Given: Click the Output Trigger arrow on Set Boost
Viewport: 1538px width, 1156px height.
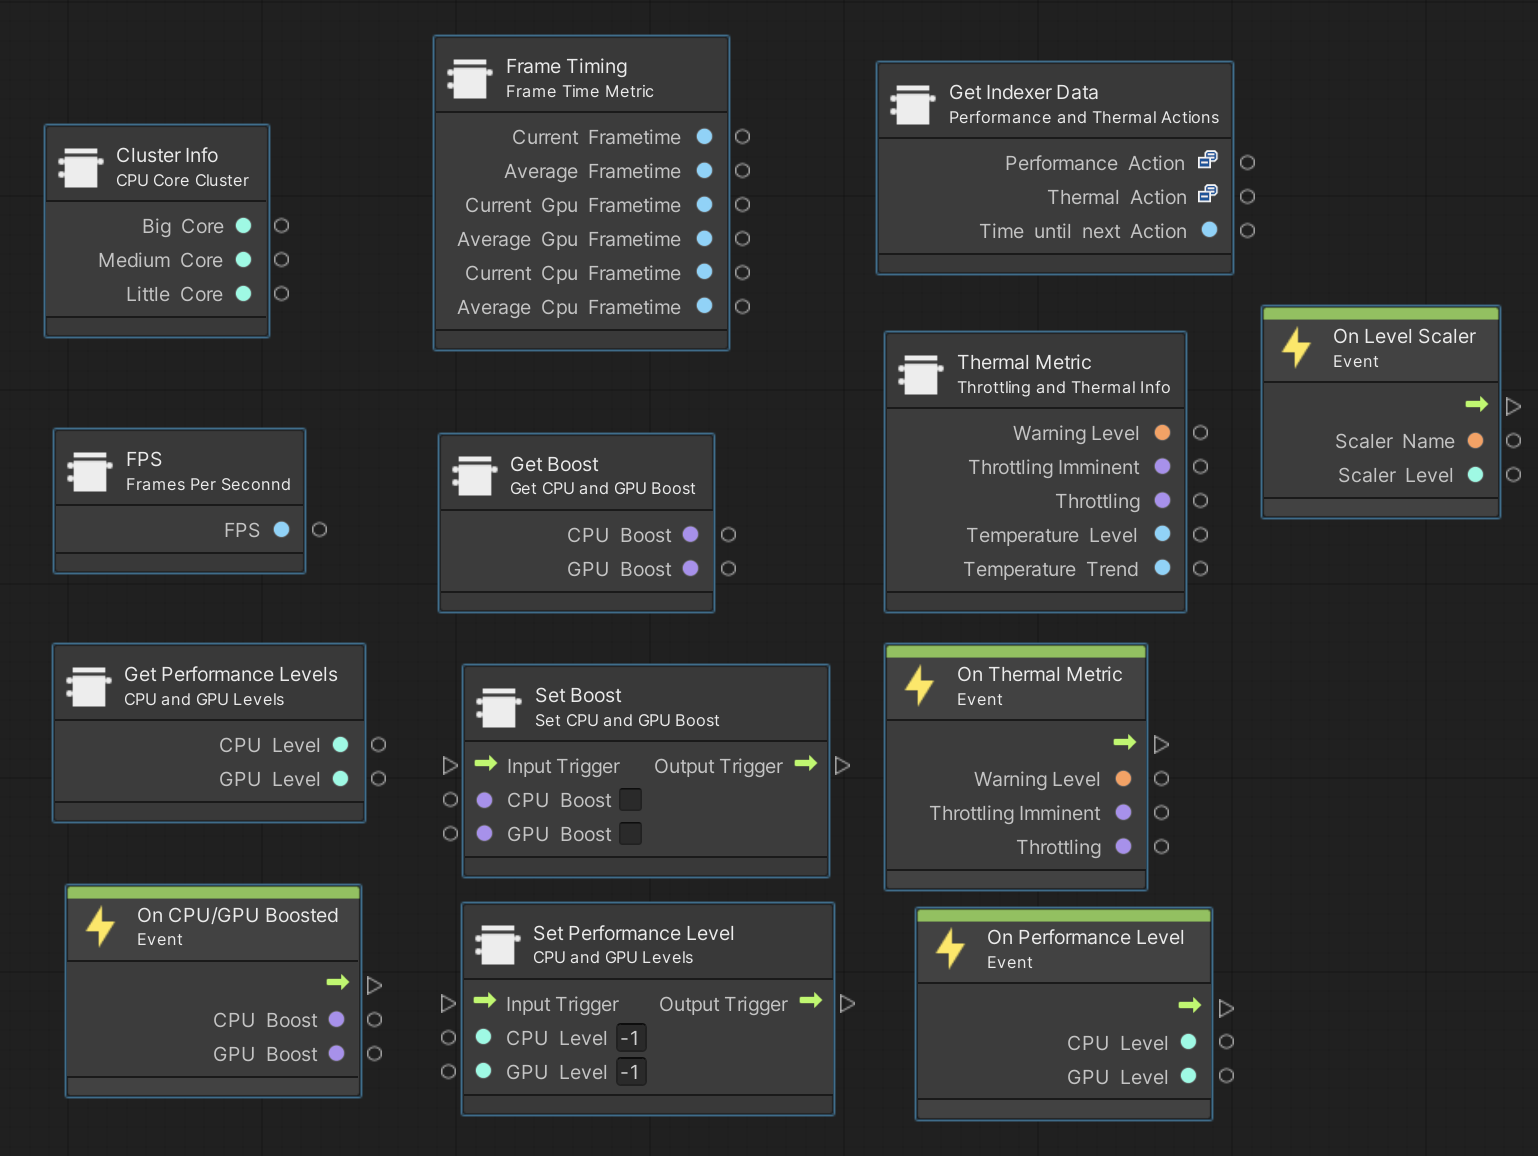Looking at the screenshot, I should (806, 765).
